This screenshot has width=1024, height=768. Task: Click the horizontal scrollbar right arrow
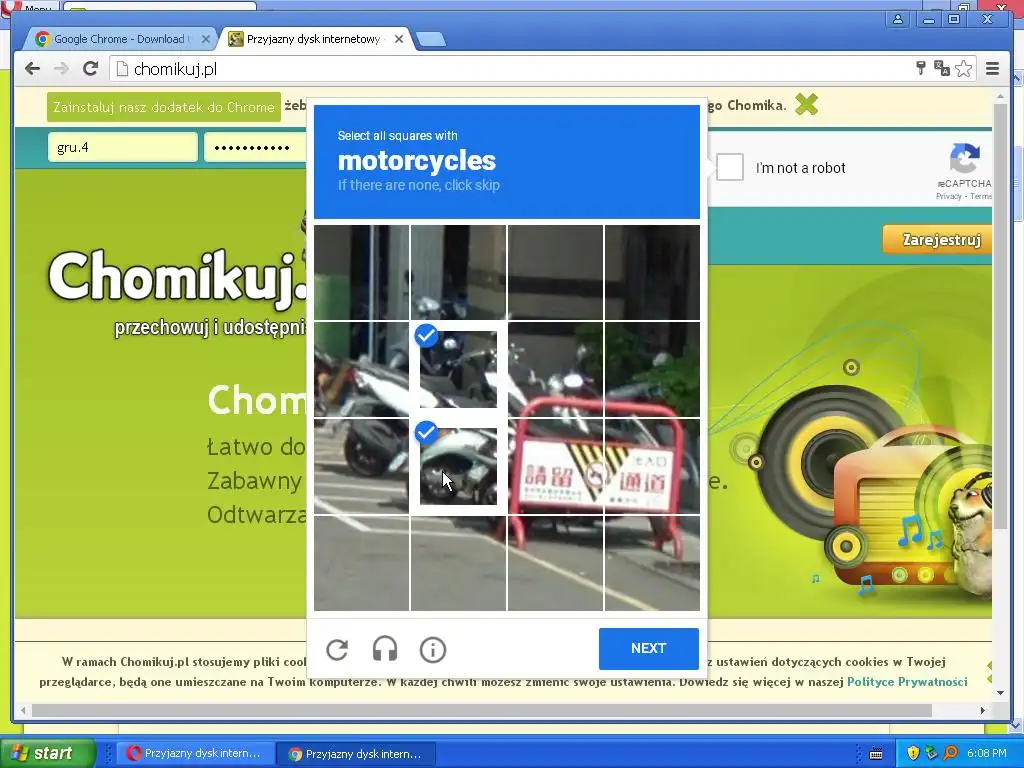pyautogui.click(x=982, y=710)
